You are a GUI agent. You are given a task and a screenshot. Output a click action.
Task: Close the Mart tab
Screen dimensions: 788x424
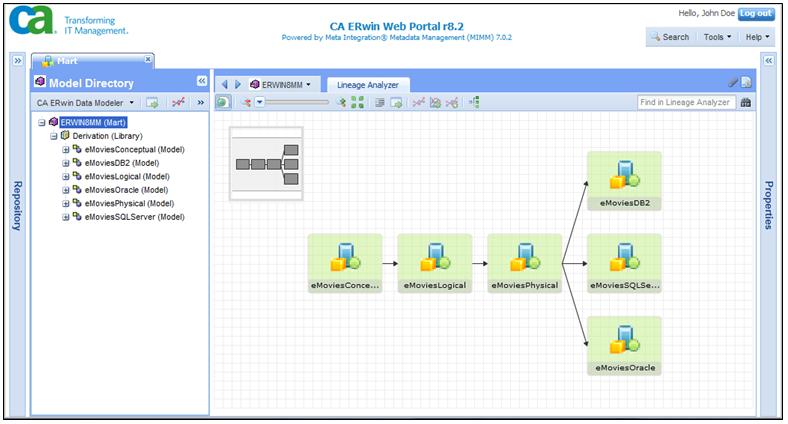[x=148, y=59]
